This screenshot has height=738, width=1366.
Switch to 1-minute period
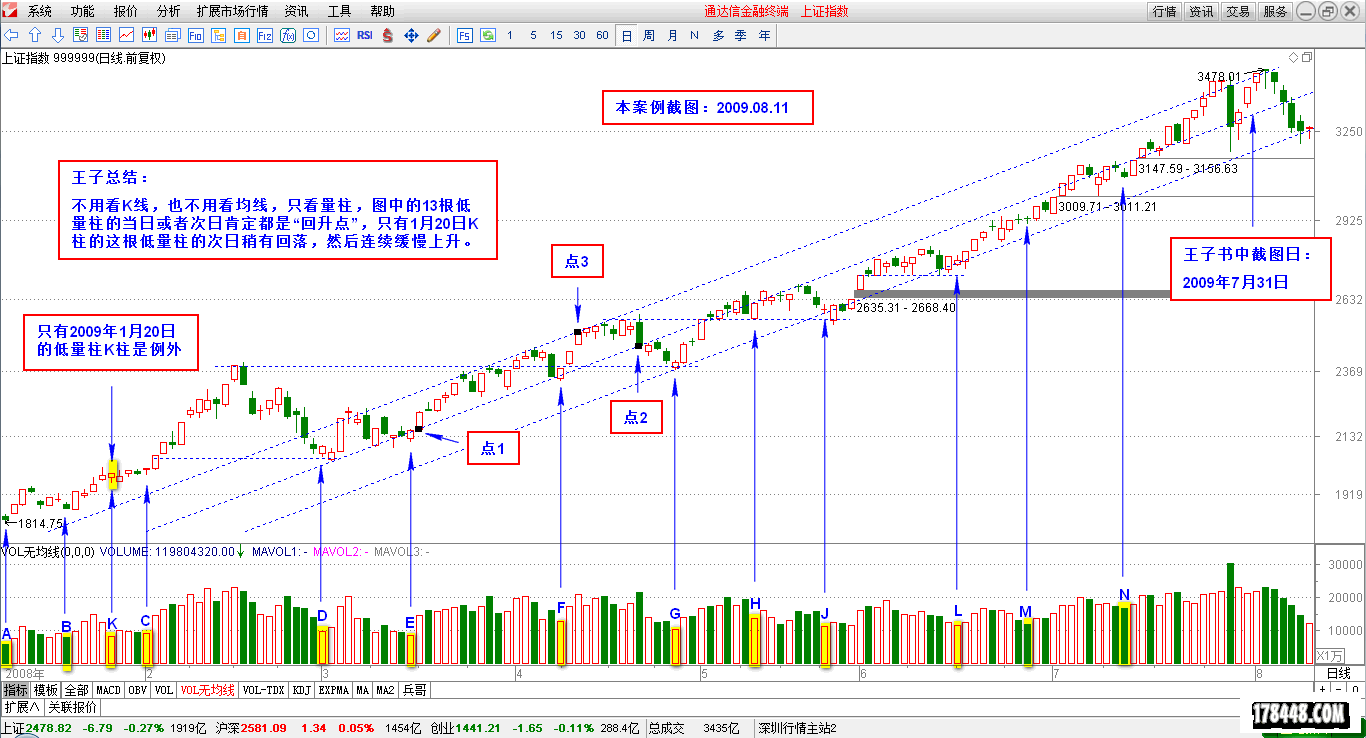click(510, 35)
